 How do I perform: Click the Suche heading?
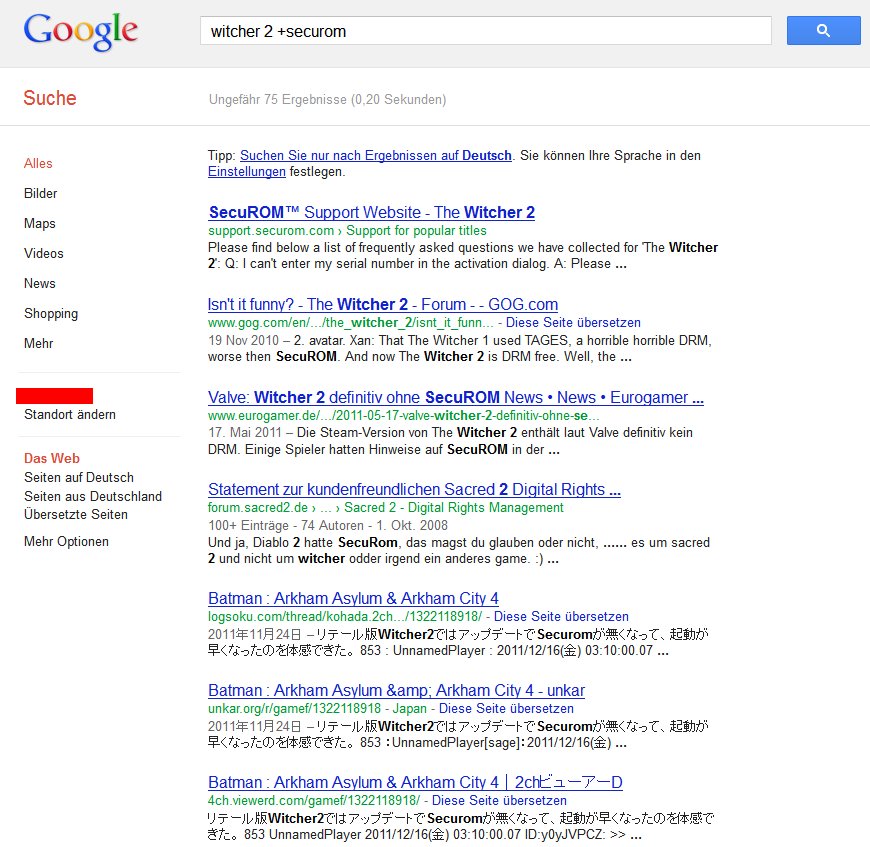tap(50, 98)
